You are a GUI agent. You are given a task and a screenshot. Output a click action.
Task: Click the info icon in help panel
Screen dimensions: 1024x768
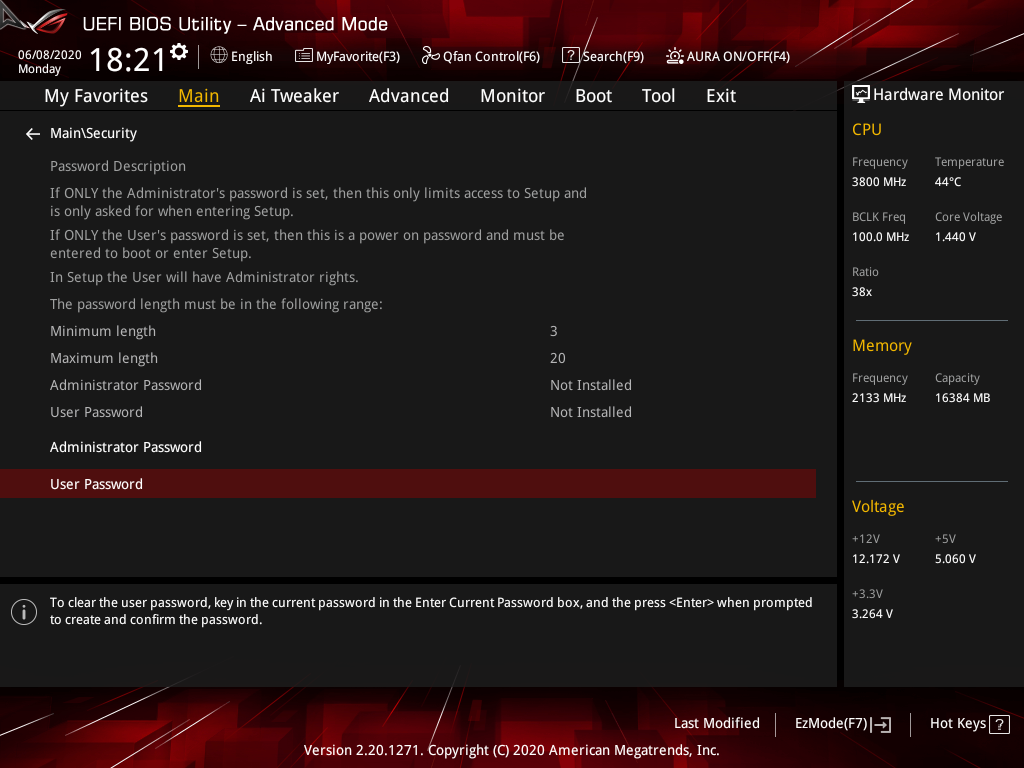(x=24, y=612)
